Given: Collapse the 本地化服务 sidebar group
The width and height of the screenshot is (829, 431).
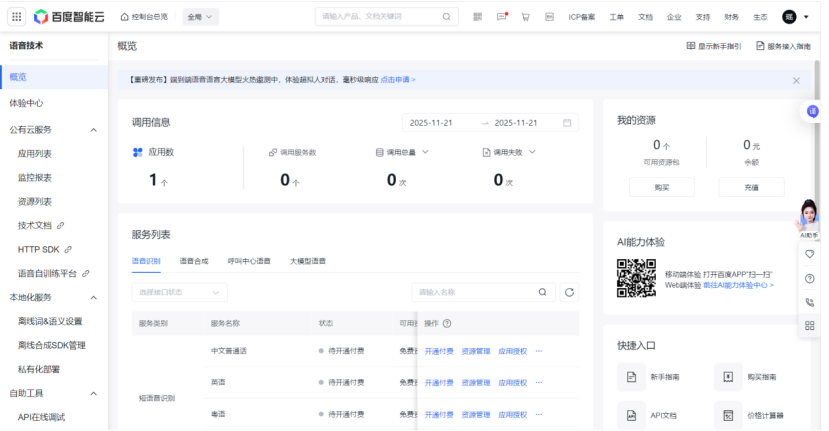Looking at the screenshot, I should (94, 298).
